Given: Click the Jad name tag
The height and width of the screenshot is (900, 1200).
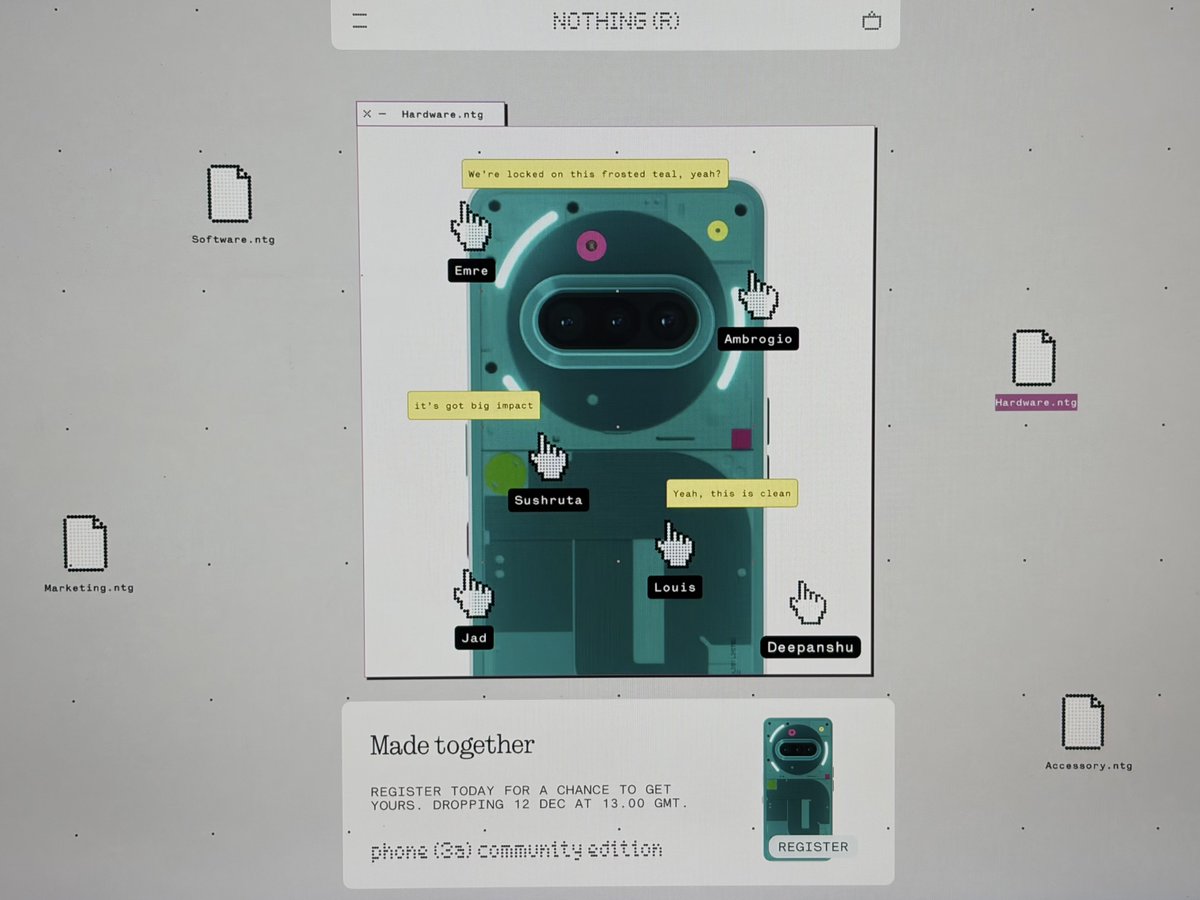Looking at the screenshot, I should click(x=474, y=638).
